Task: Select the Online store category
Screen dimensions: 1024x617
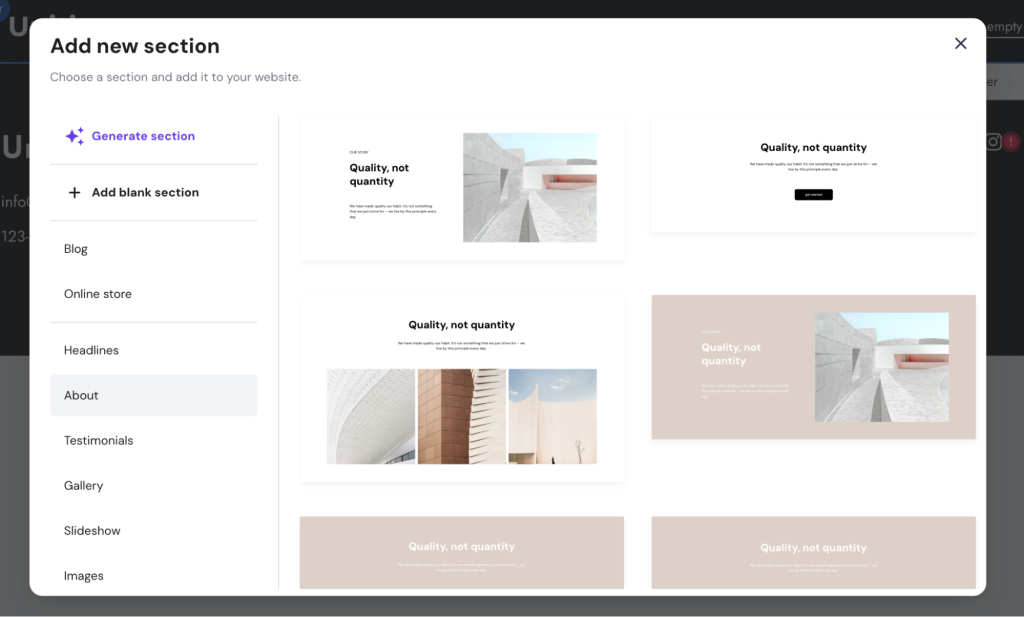Action: point(98,294)
